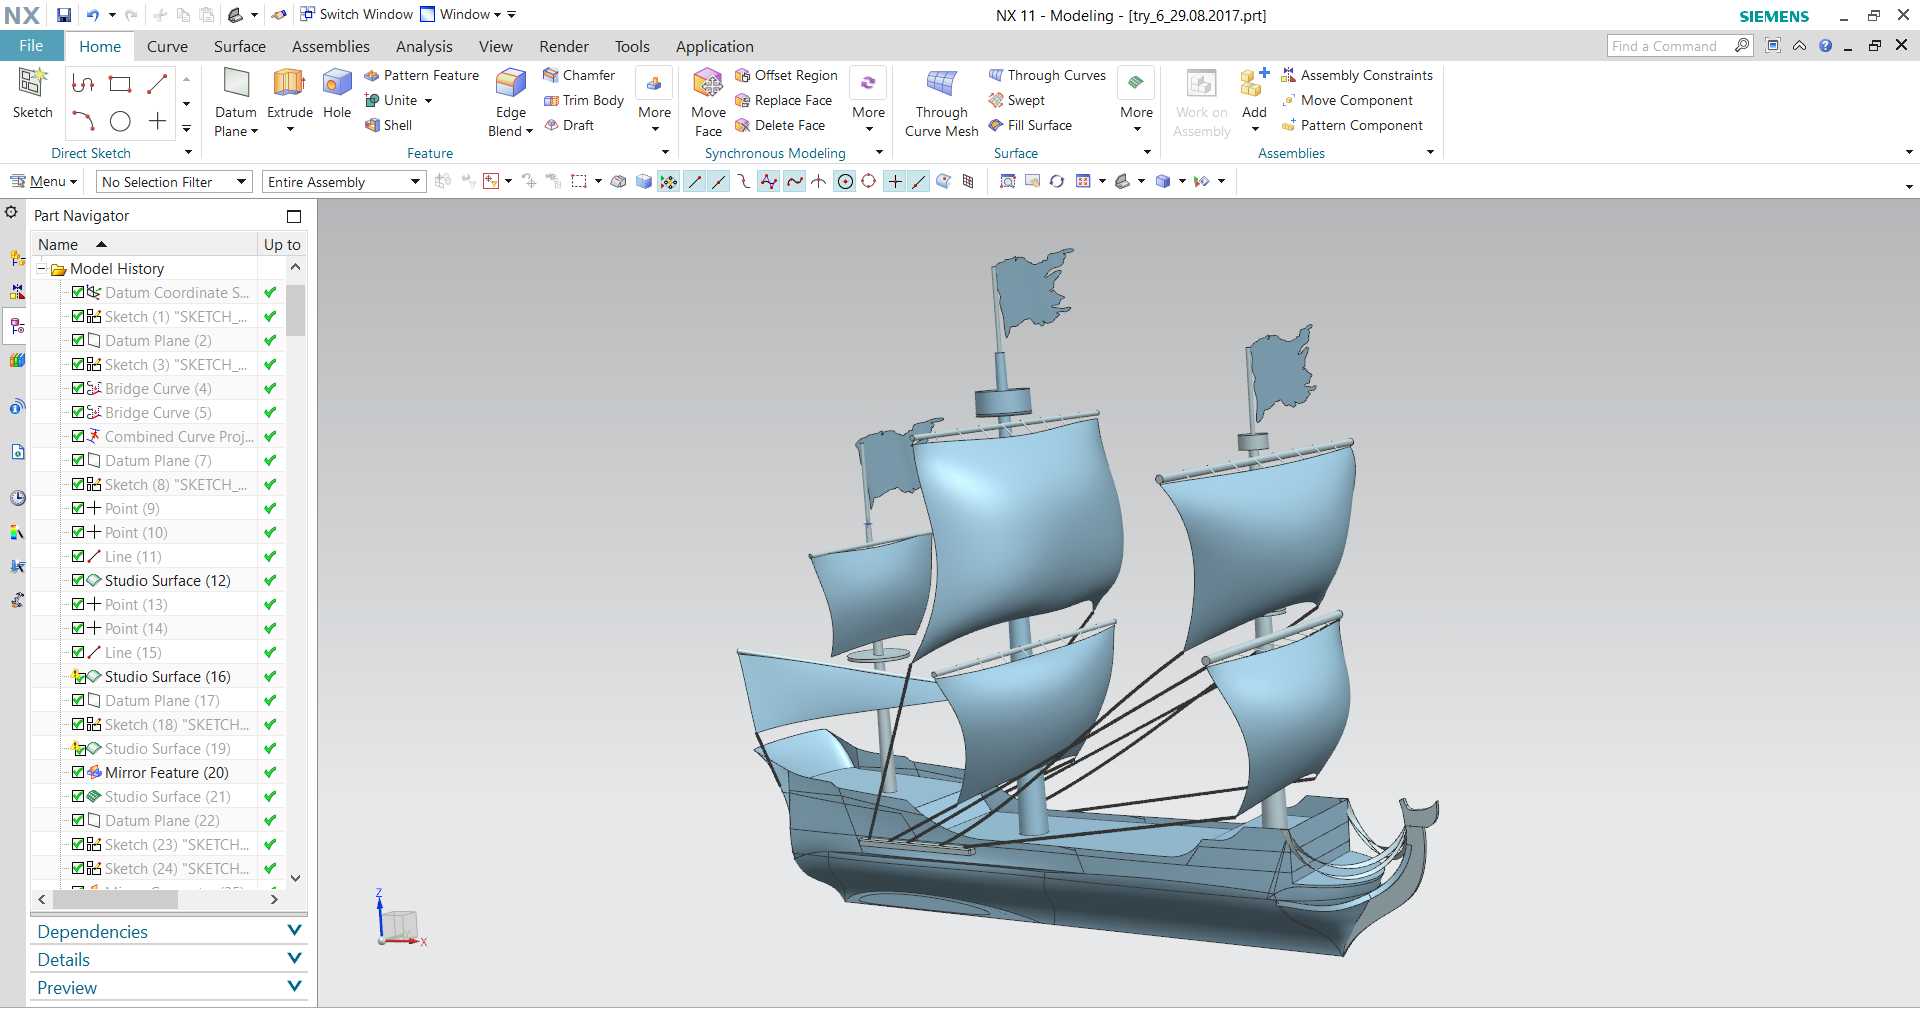
Task: Click the Line sketch tool
Action: coord(157,85)
